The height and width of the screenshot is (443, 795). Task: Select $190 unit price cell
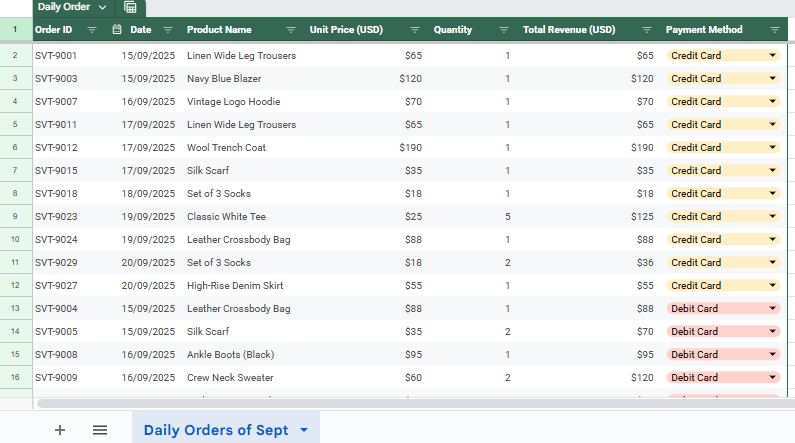point(411,147)
